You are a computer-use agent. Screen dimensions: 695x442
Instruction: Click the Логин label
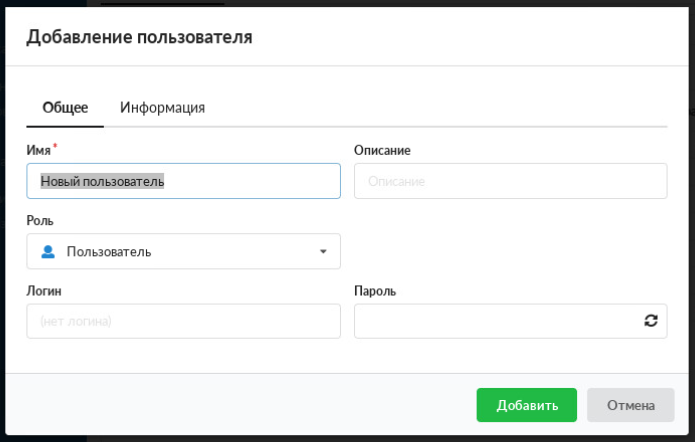tap(44, 291)
